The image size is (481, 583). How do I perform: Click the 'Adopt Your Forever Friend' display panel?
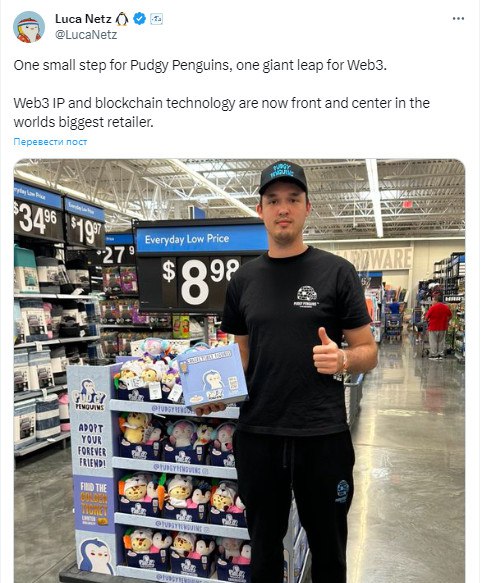click(x=92, y=446)
